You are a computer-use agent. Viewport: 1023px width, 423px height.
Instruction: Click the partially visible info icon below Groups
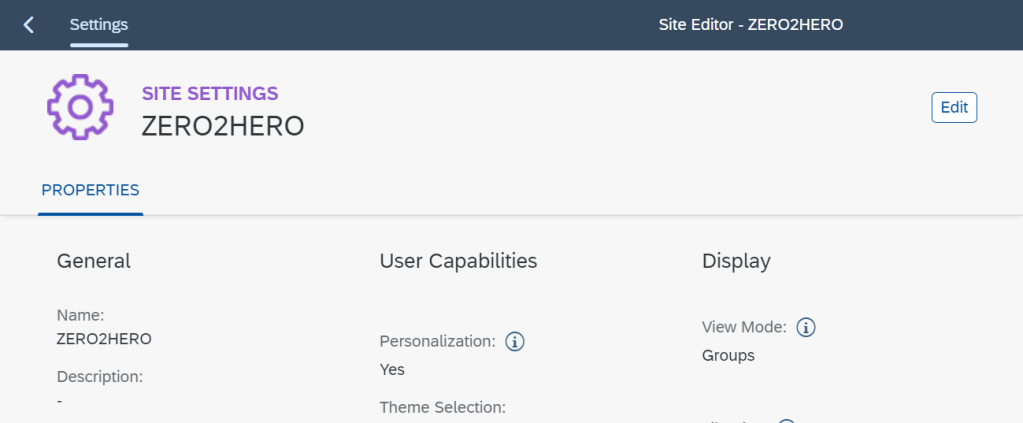786,420
